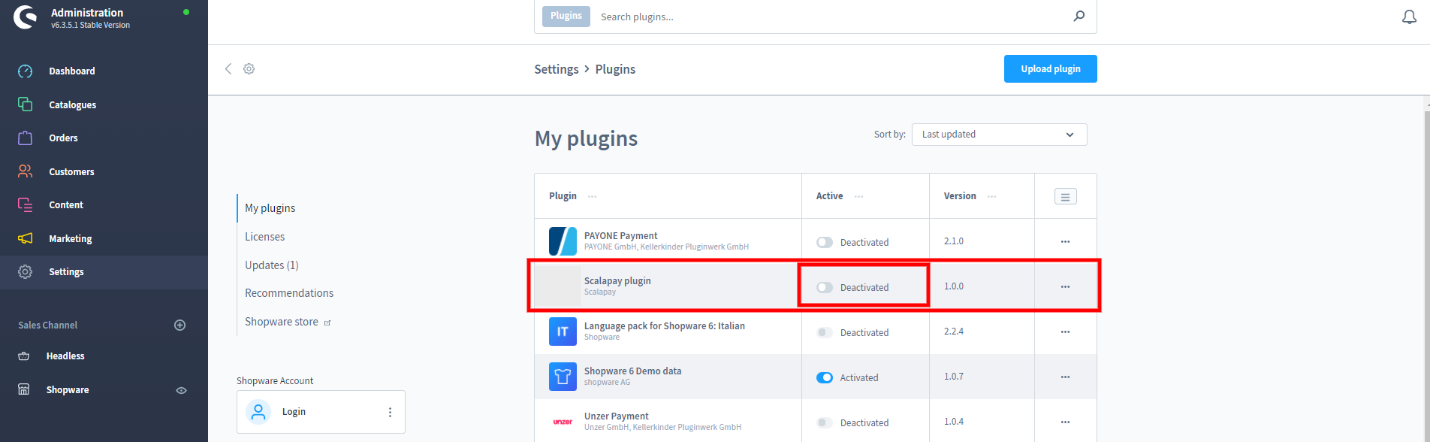Toggle Scalapay plugin active switch
The height and width of the screenshot is (442, 1430).
[824, 287]
